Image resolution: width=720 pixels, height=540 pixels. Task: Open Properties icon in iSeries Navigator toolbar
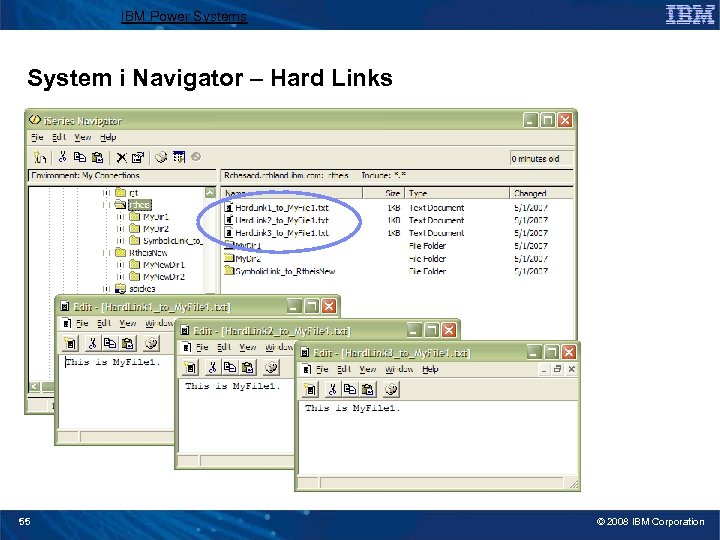click(137, 158)
